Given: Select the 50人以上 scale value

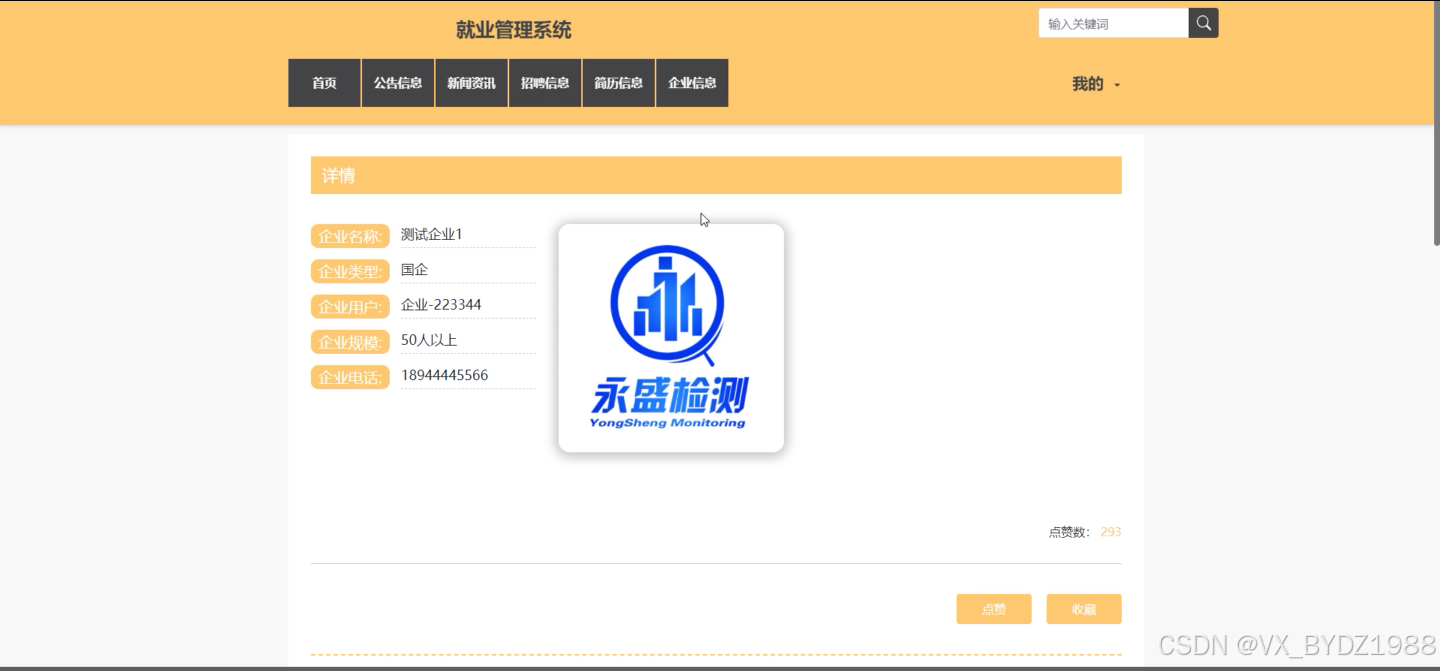Looking at the screenshot, I should [429, 340].
